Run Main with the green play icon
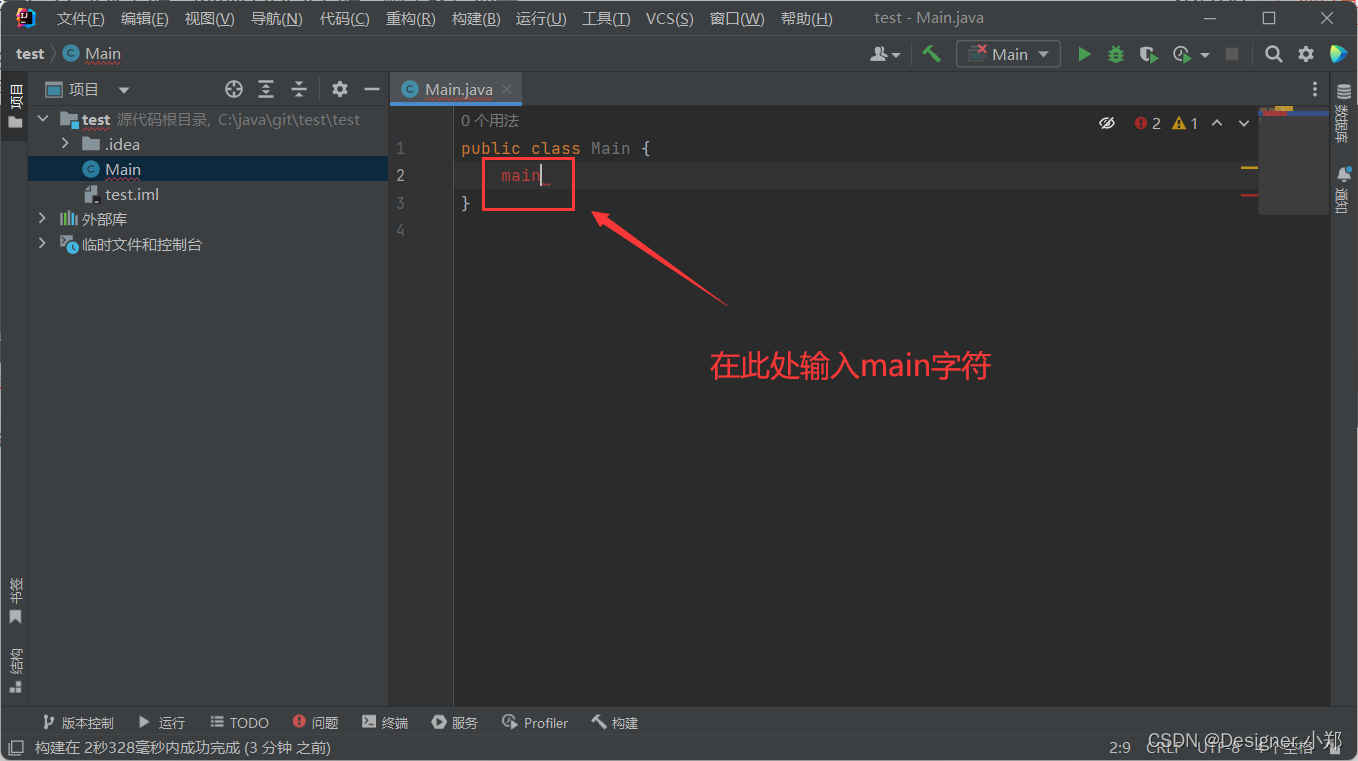Viewport: 1358px width, 761px height. tap(1084, 54)
